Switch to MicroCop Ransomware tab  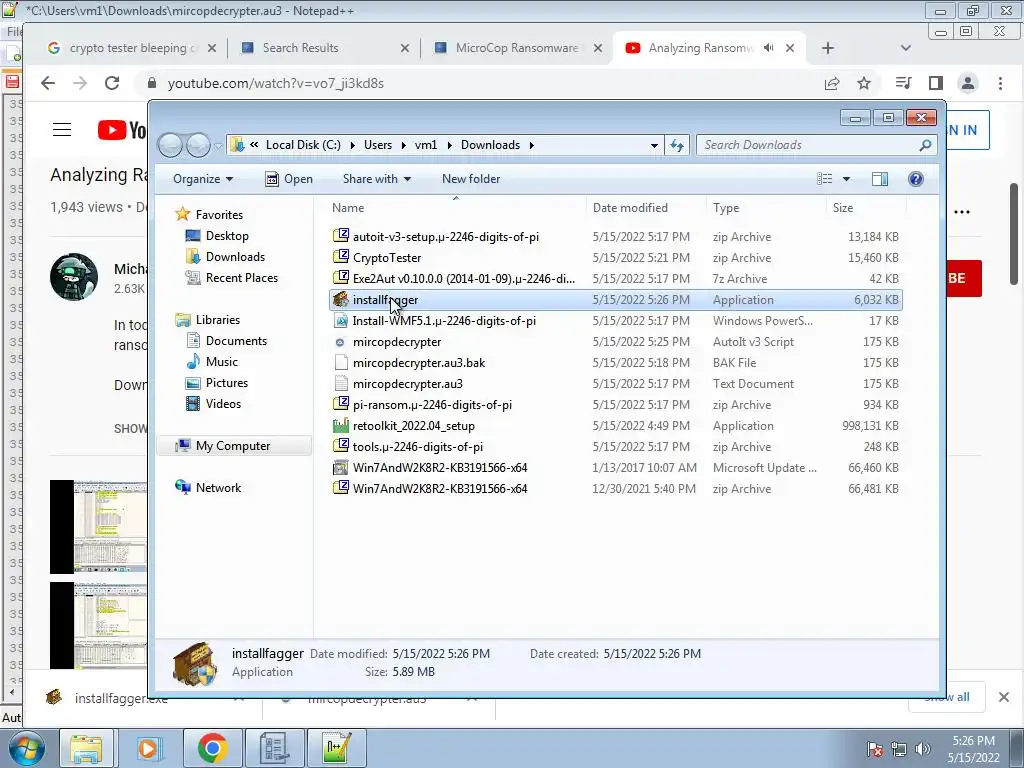[517, 48]
